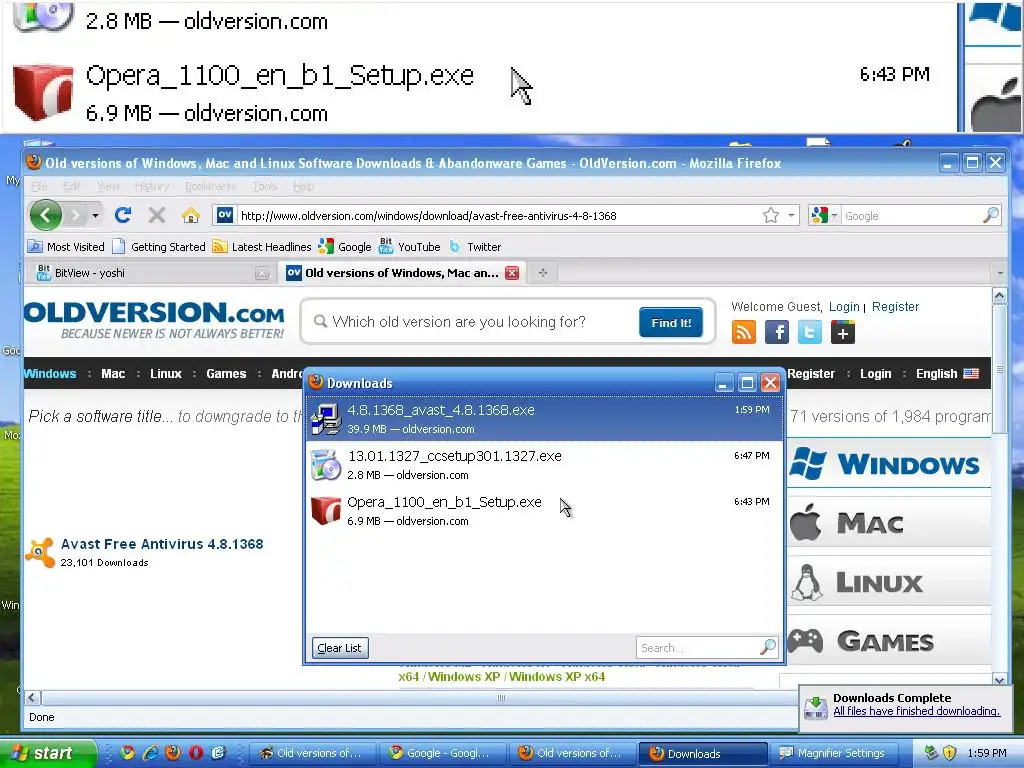The image size is (1024, 768).
Task: Open back-forward history dropdown arrow
Action: [x=95, y=215]
